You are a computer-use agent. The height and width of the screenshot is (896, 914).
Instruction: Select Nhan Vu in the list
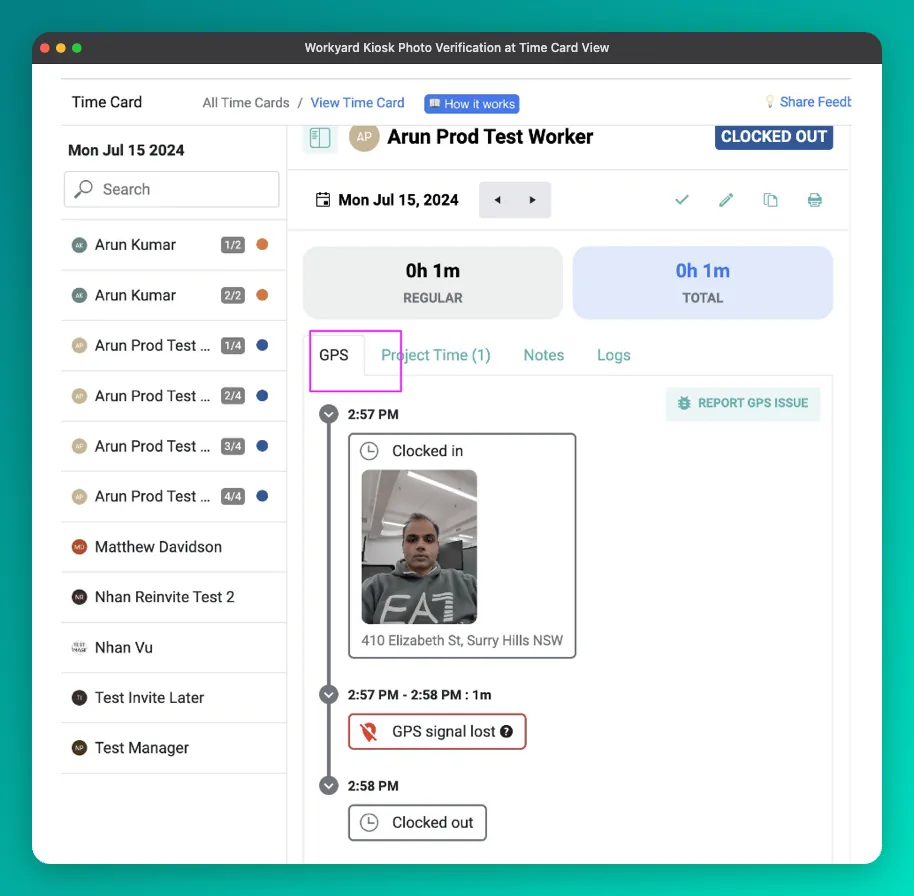click(174, 648)
